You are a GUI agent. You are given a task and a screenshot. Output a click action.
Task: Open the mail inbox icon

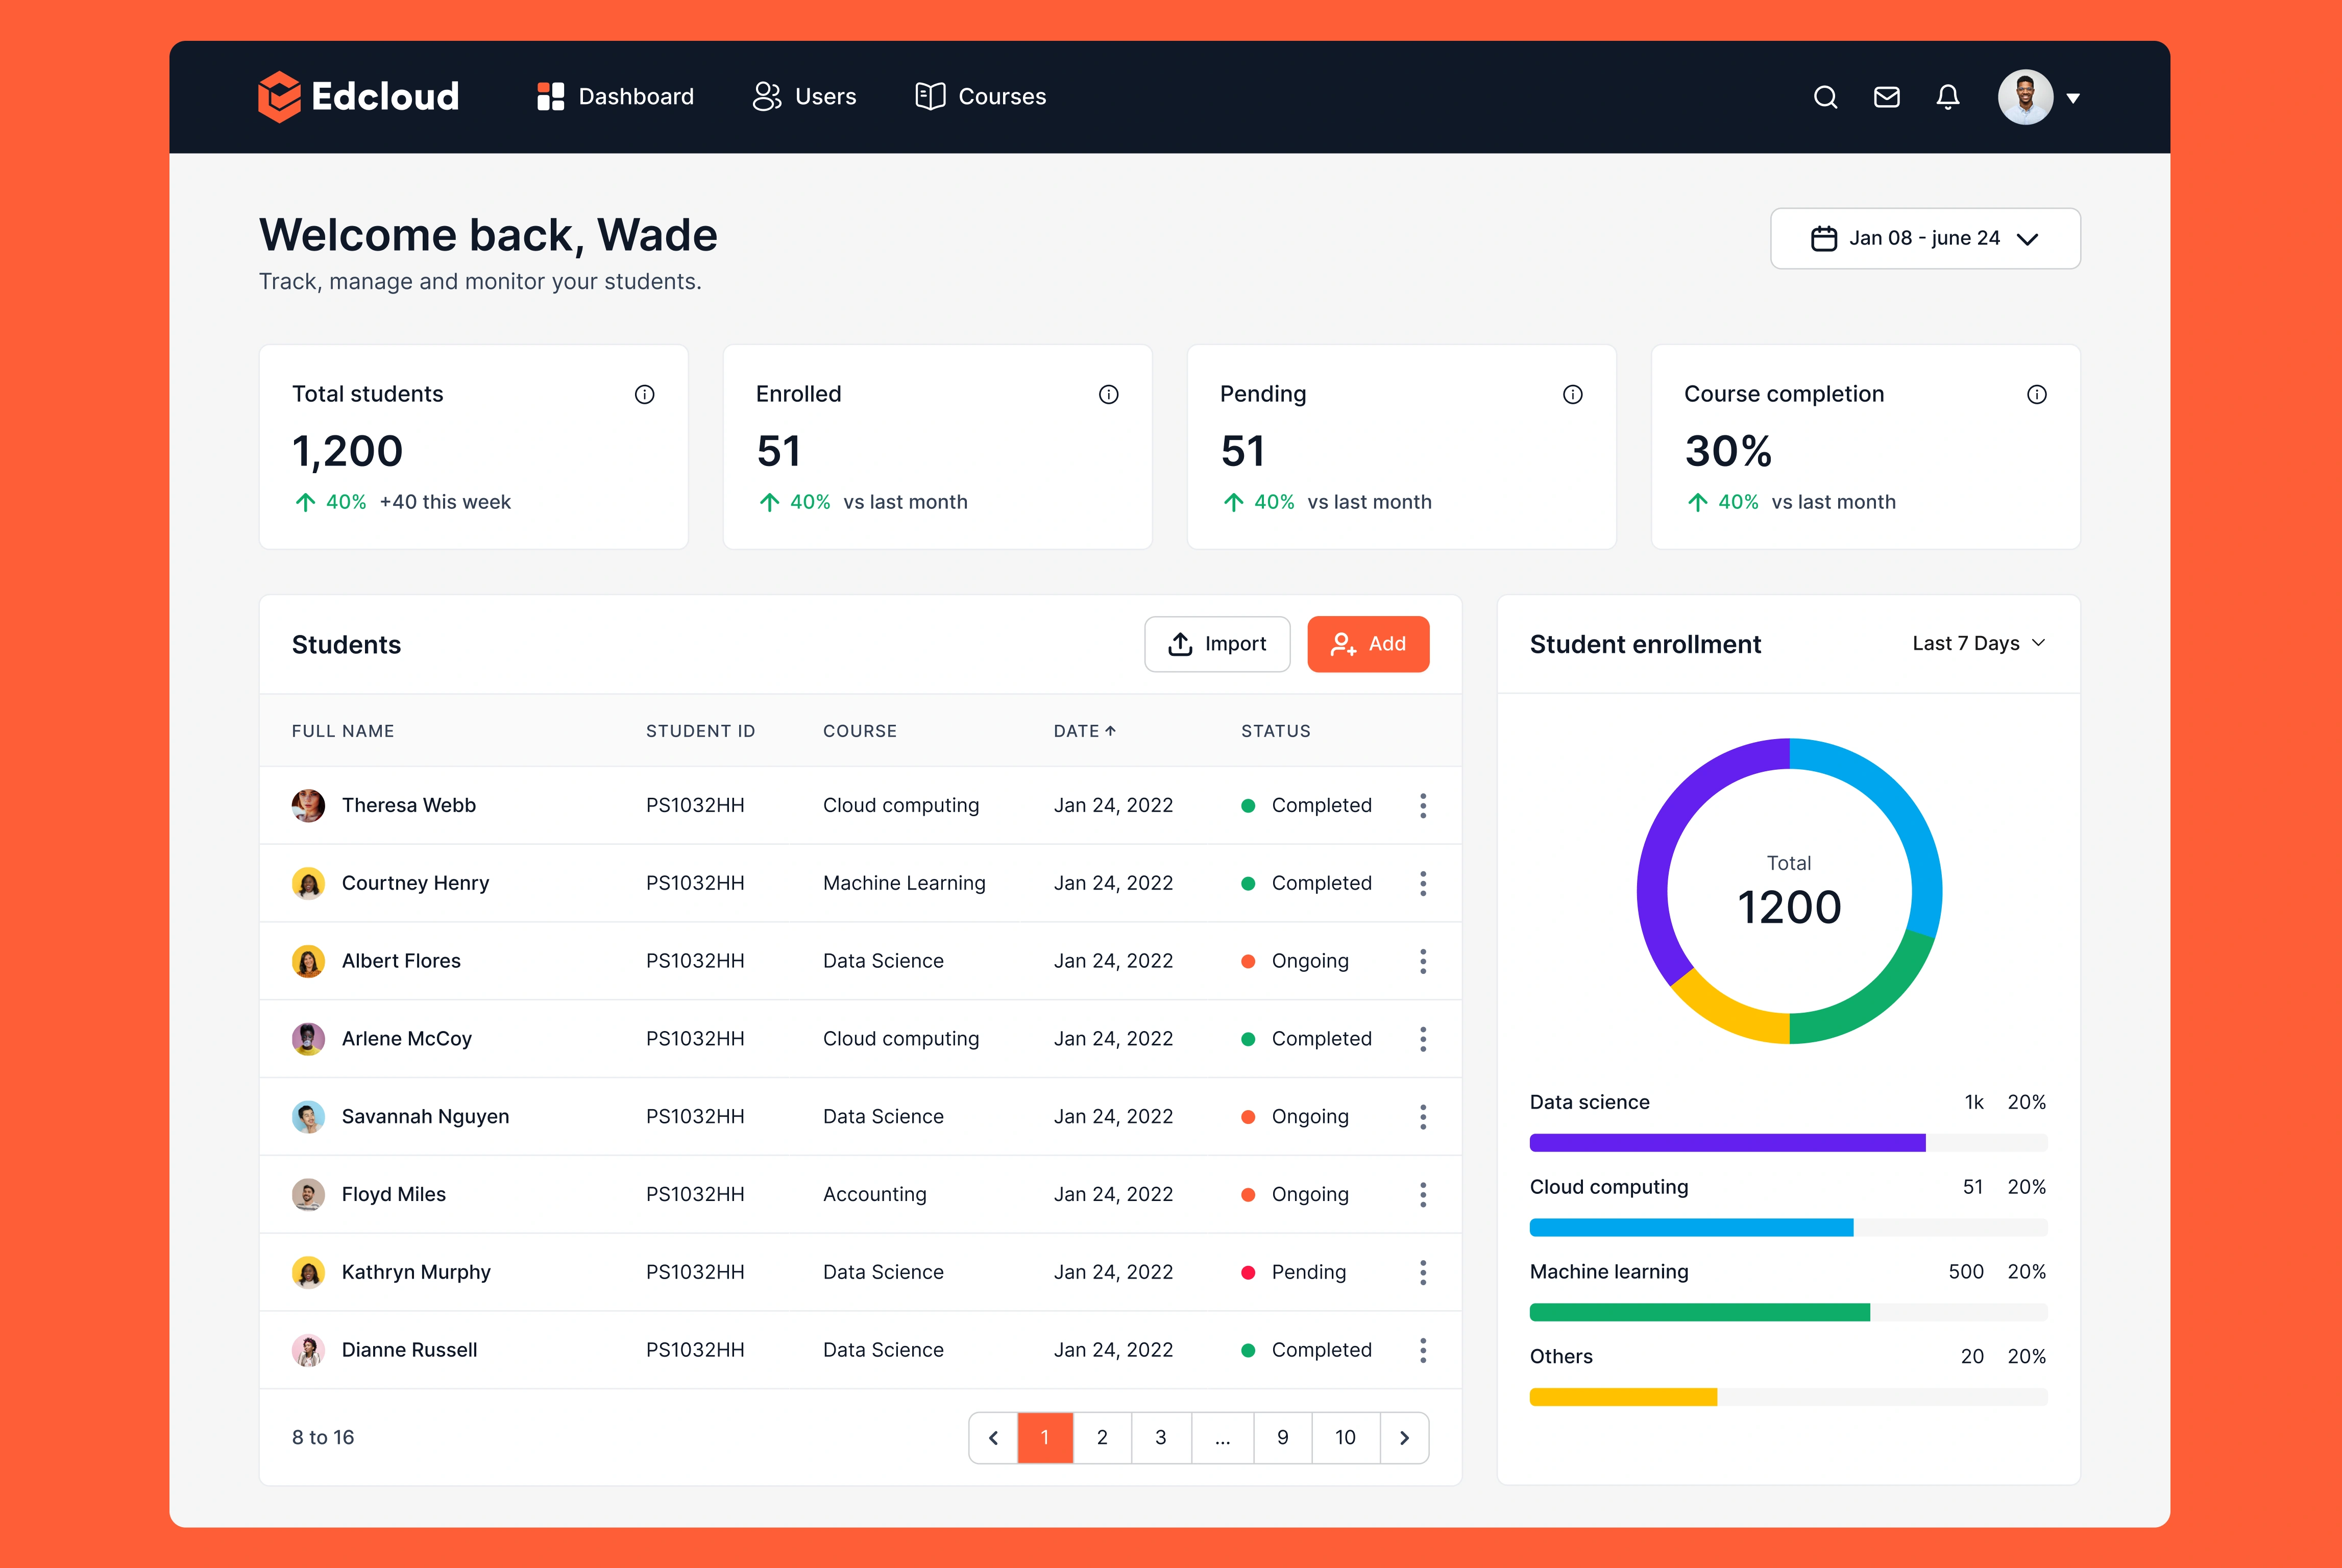point(1886,97)
